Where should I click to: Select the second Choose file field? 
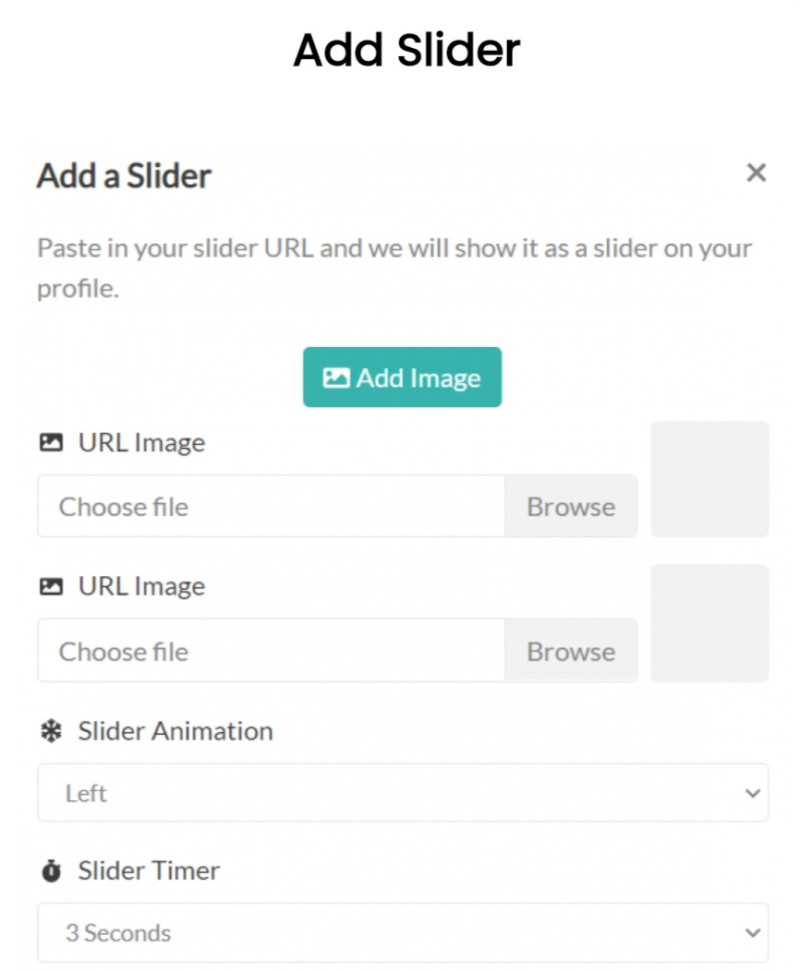271,651
